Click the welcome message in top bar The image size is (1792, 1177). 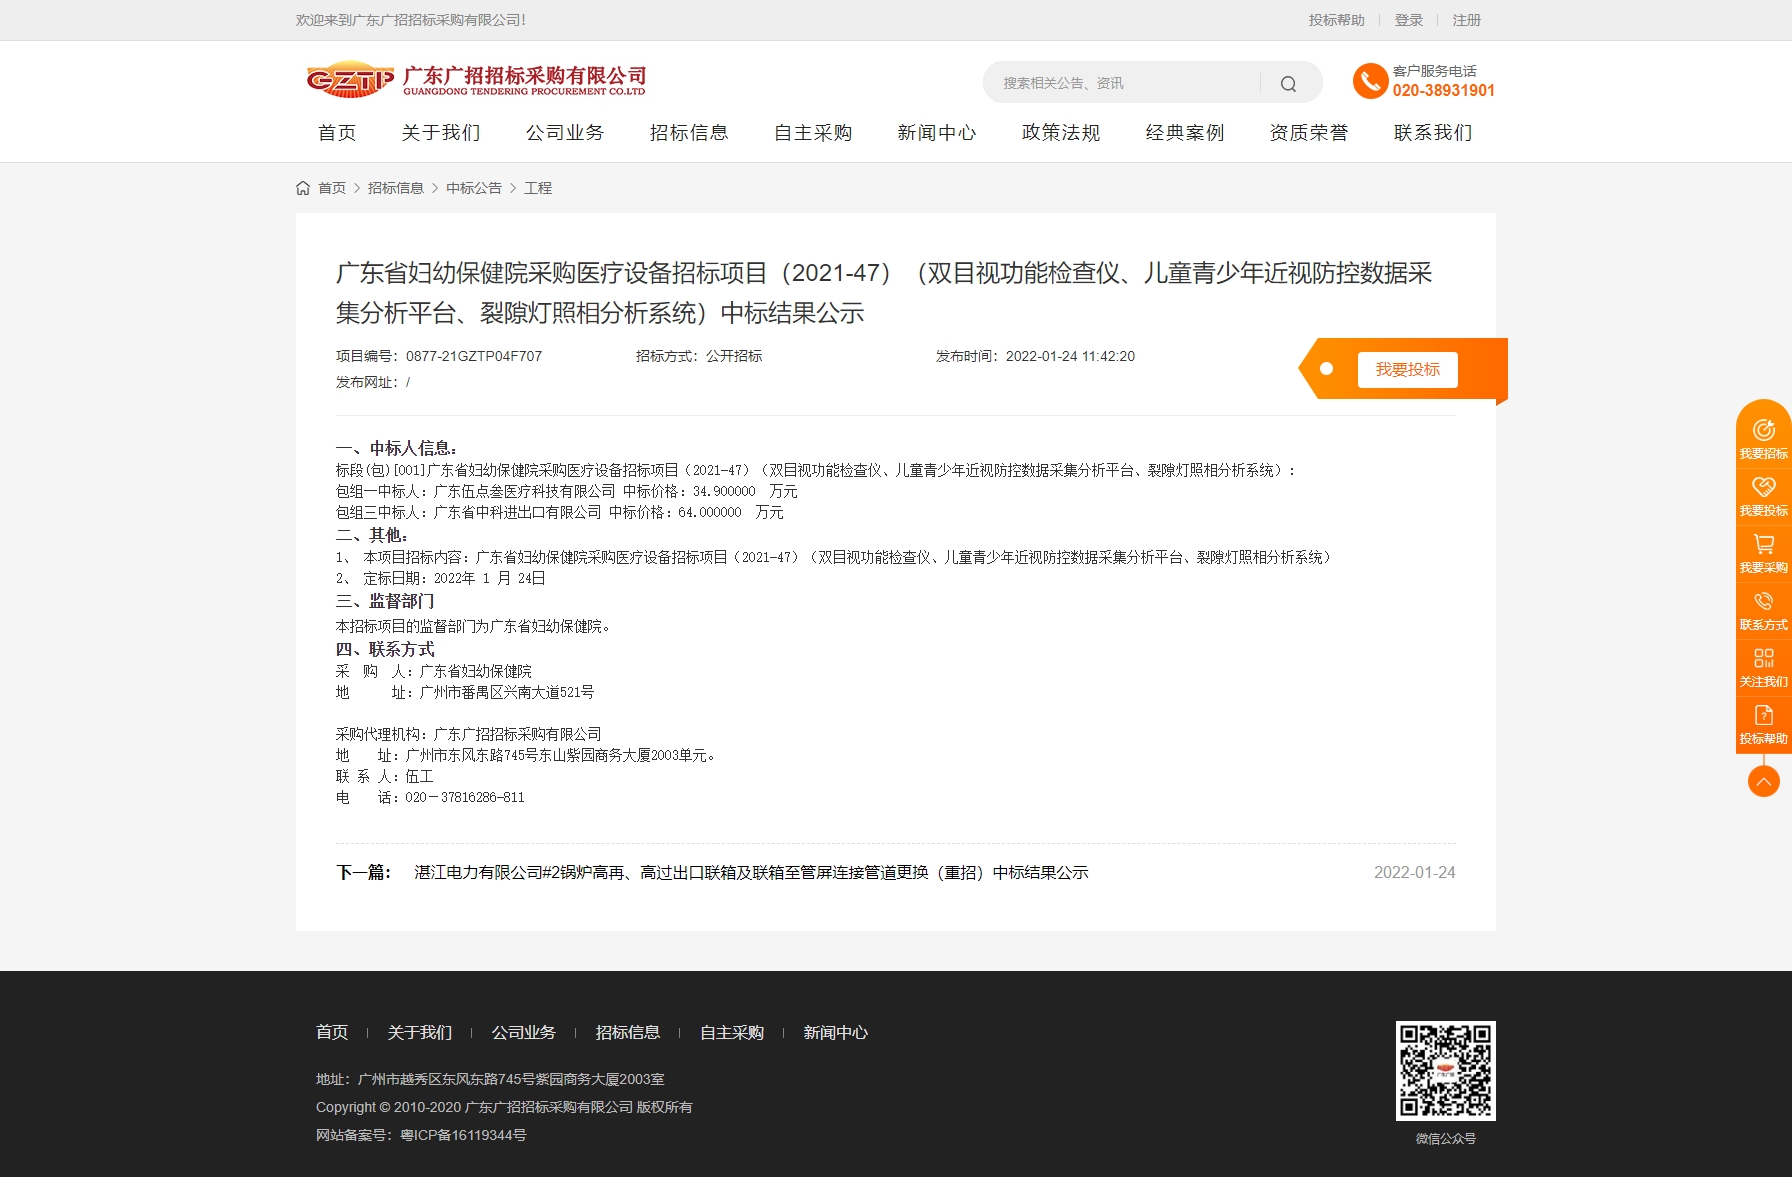(x=411, y=20)
